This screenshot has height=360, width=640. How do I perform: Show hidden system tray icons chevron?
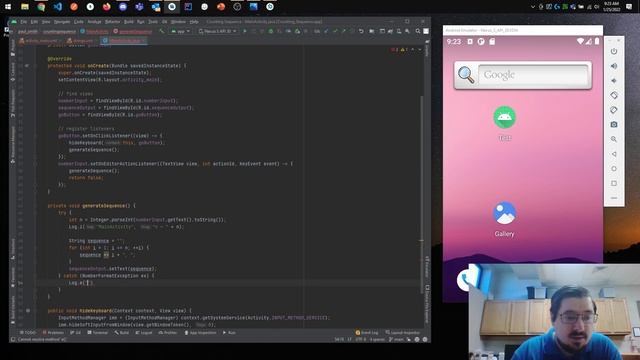(x=533, y=7)
